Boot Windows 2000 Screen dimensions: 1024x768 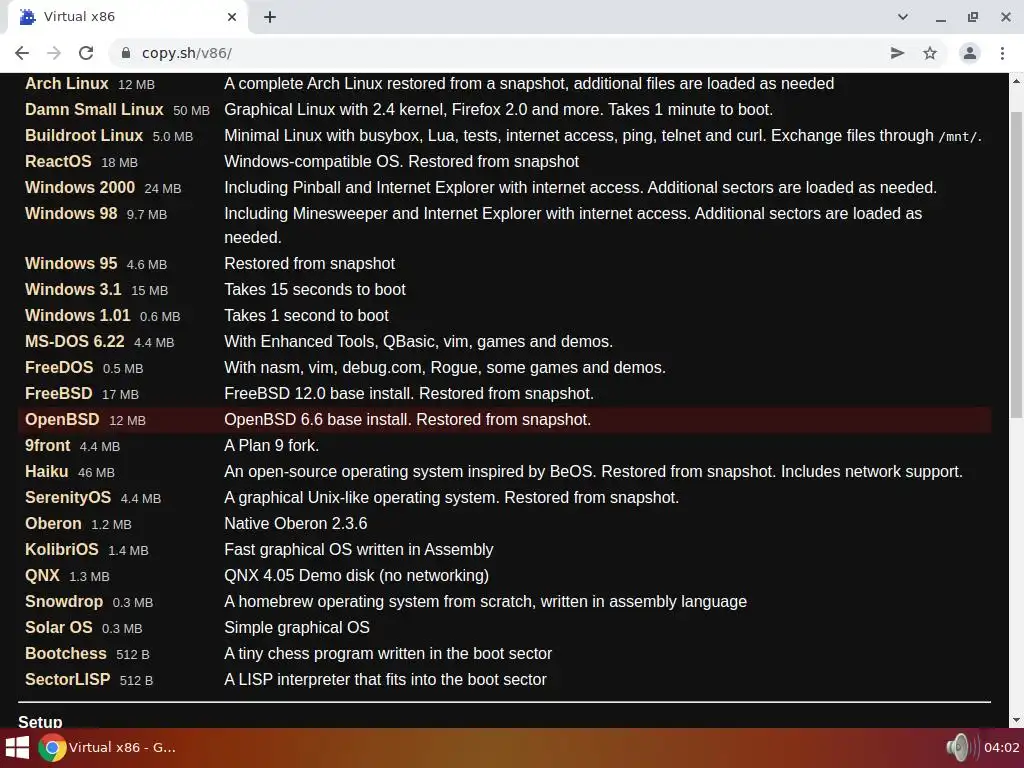[80, 187]
